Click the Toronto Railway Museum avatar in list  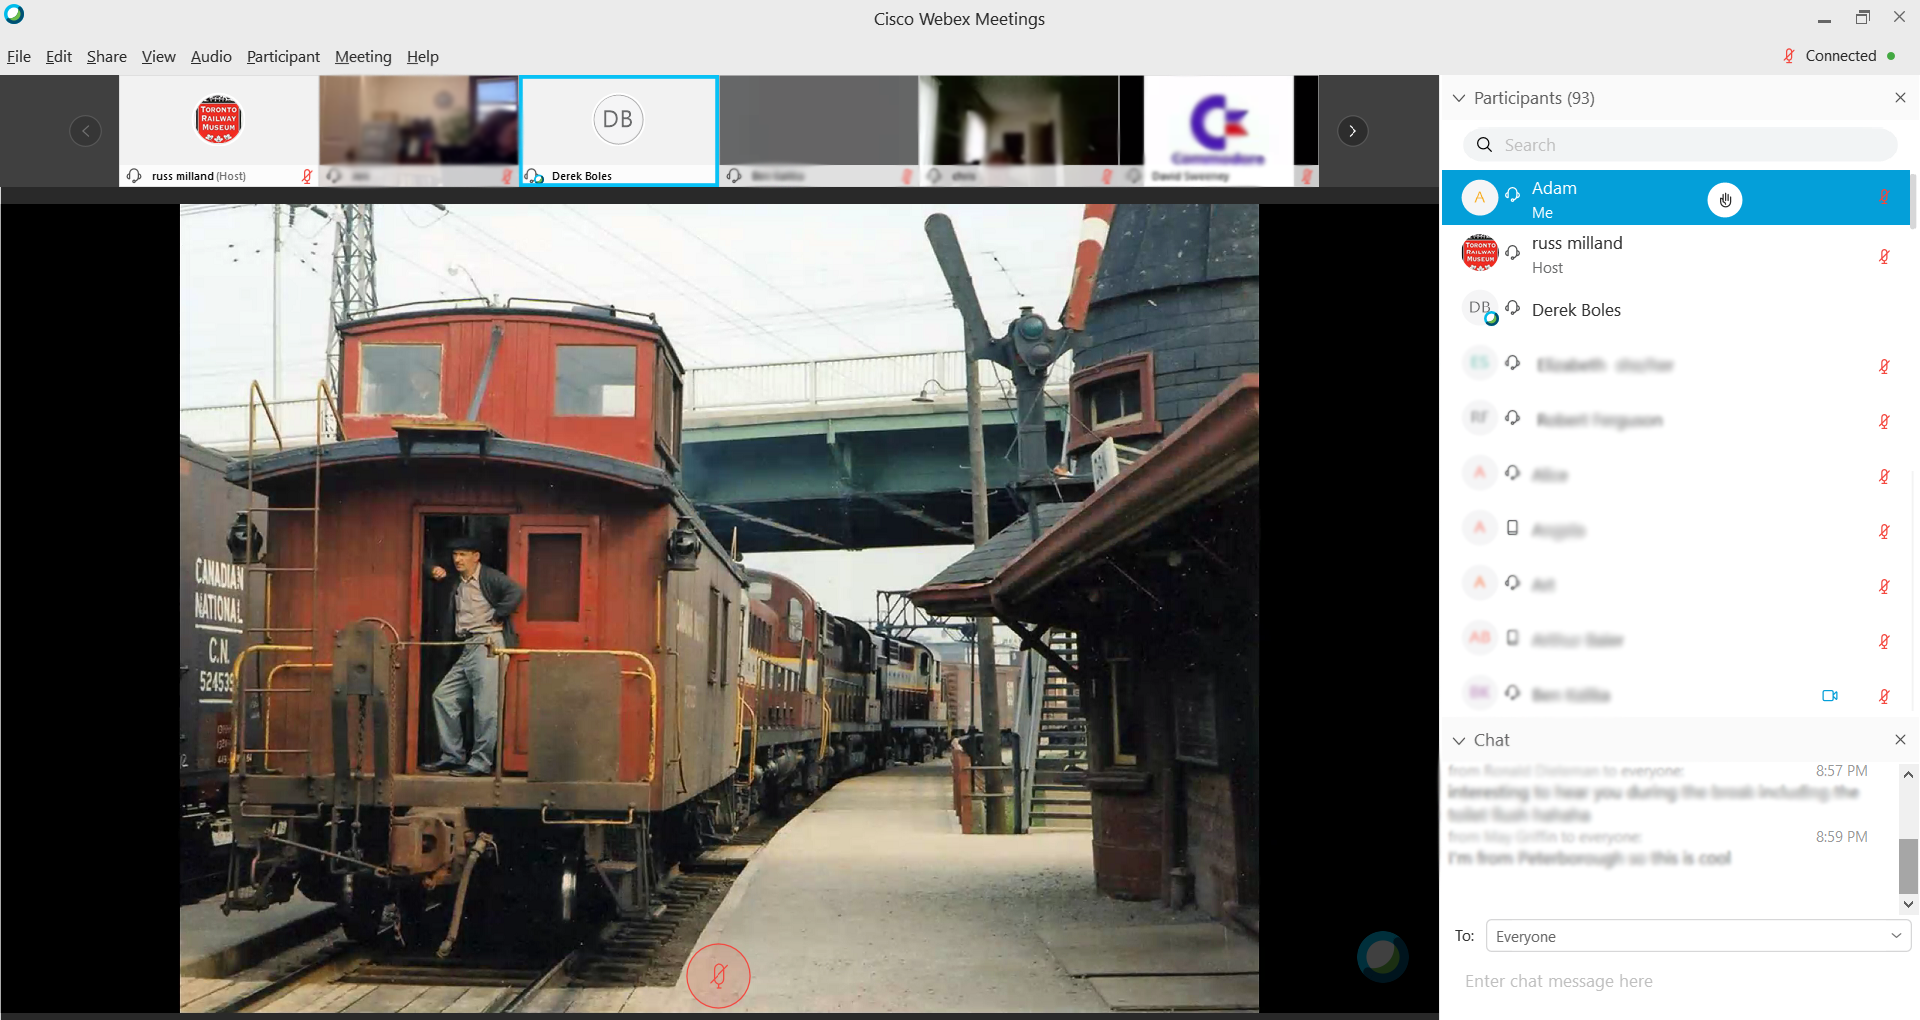1480,253
